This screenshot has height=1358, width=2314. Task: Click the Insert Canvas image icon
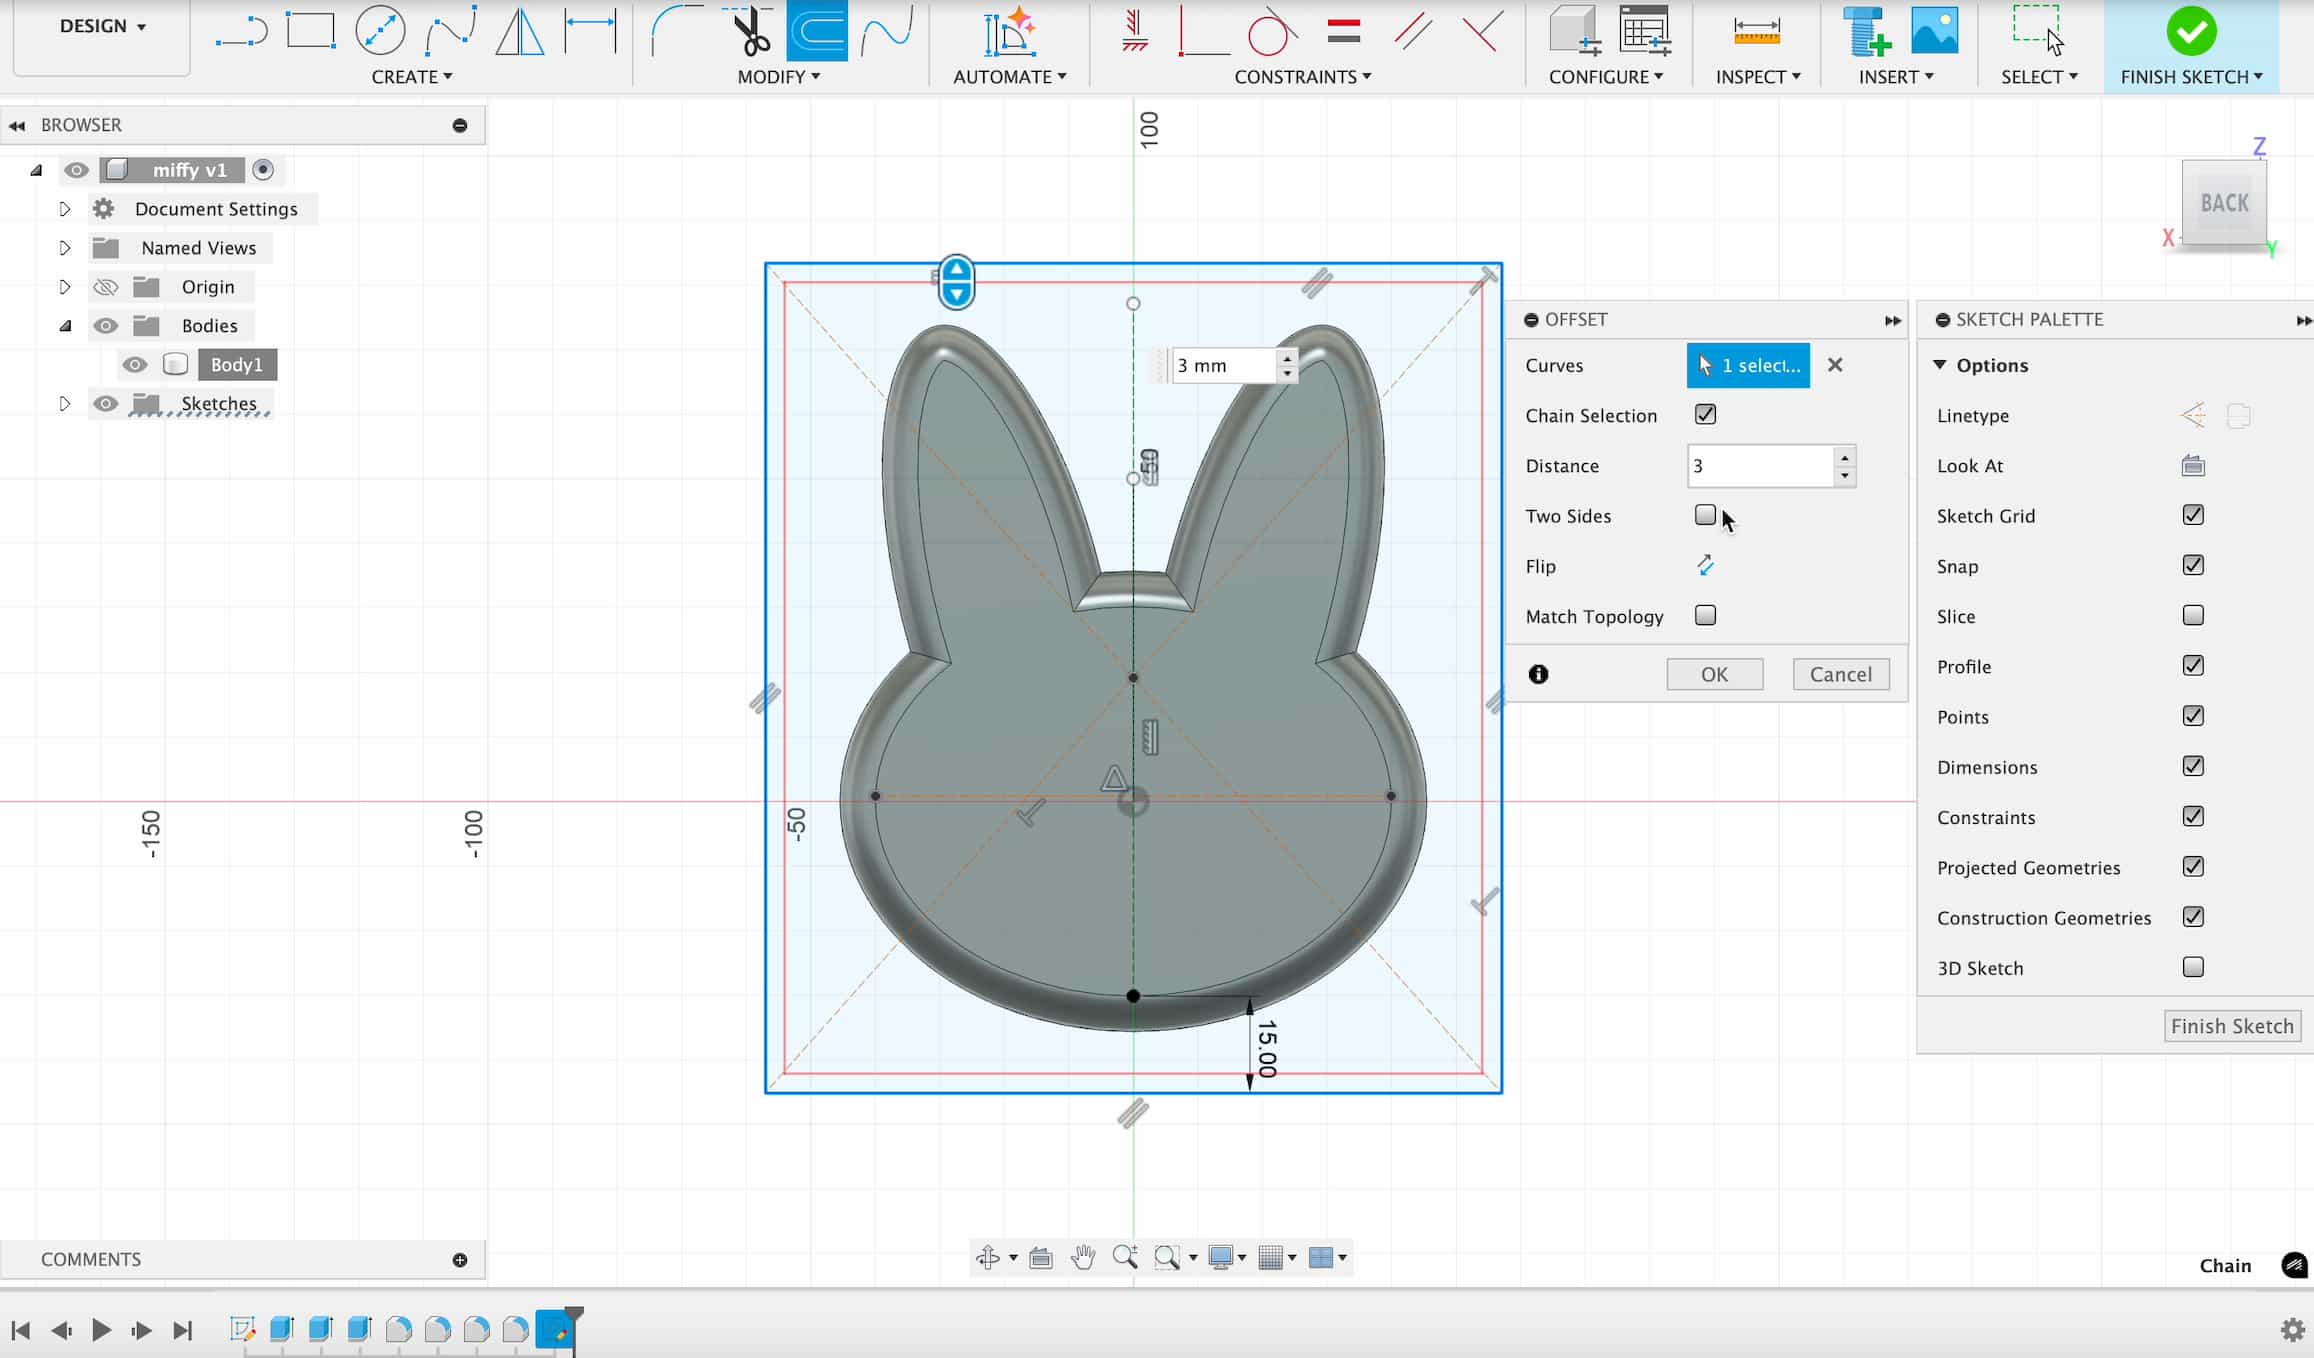pyautogui.click(x=1935, y=31)
